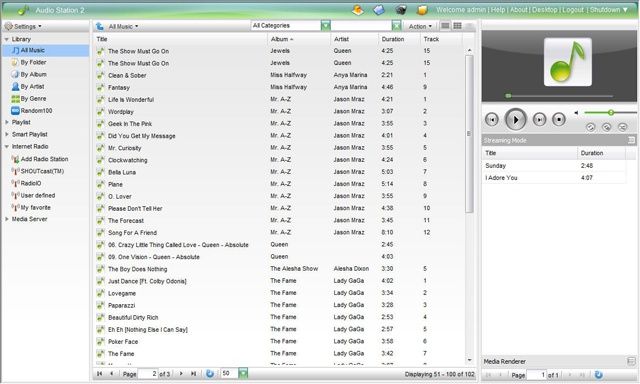Skip to previous track
Viewport: 640px width, 384px height.
pyautogui.click(x=492, y=120)
